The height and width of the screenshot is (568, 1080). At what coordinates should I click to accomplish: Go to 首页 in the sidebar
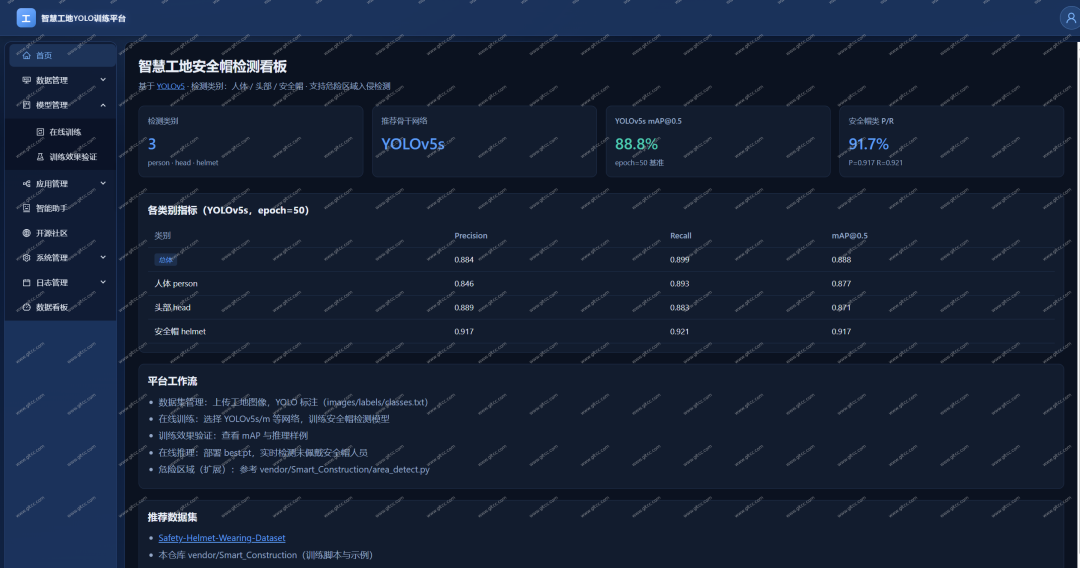tap(63, 55)
